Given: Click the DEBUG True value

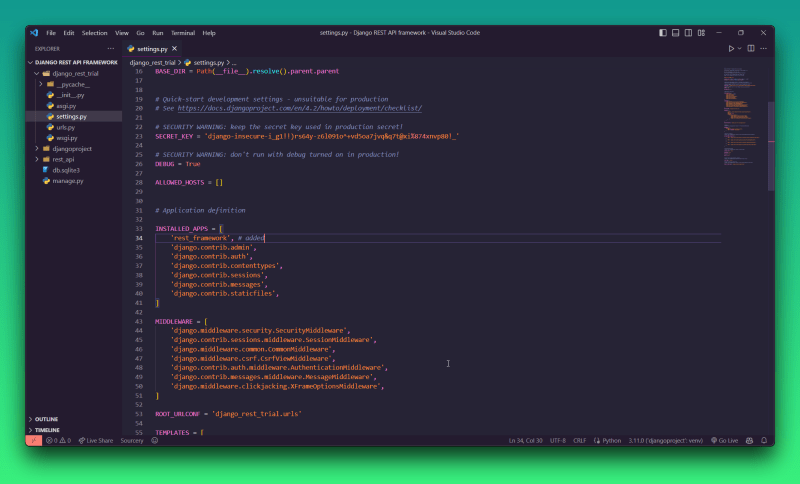Looking at the screenshot, I should point(193,164).
